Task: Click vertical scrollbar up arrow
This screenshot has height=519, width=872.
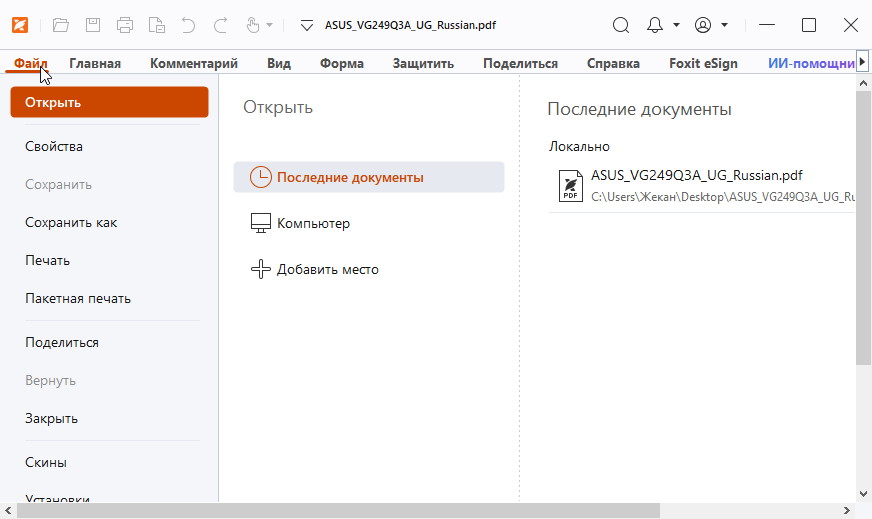Action: (863, 83)
